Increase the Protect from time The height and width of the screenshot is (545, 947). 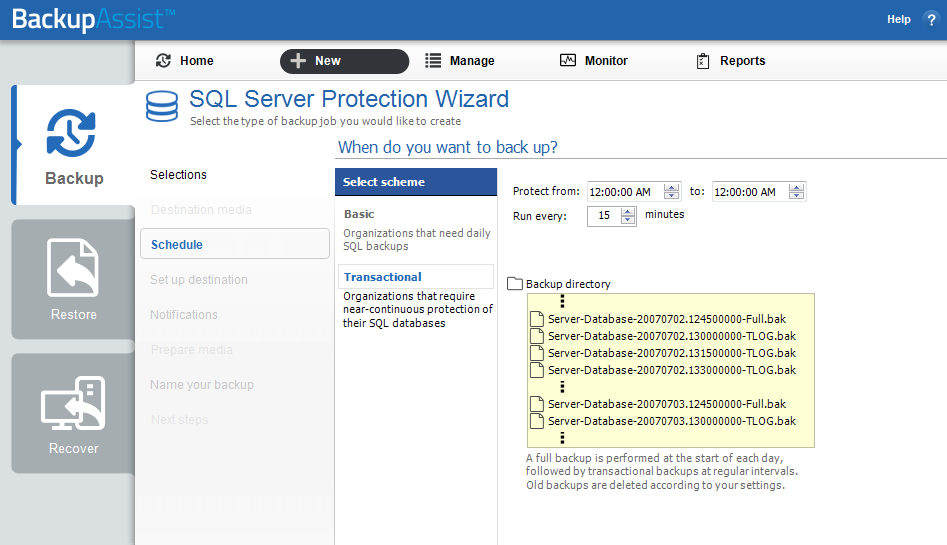pos(671,187)
